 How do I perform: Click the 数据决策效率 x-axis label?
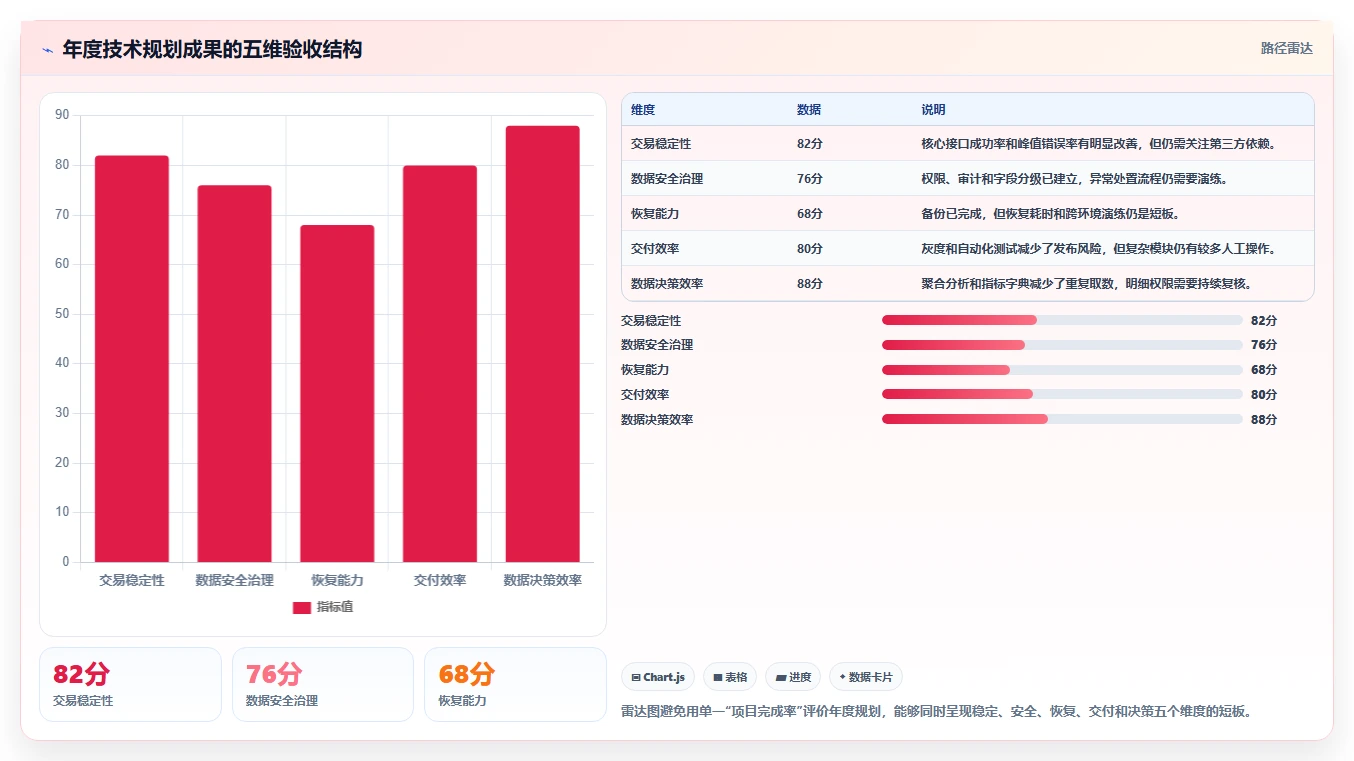[x=543, y=580]
